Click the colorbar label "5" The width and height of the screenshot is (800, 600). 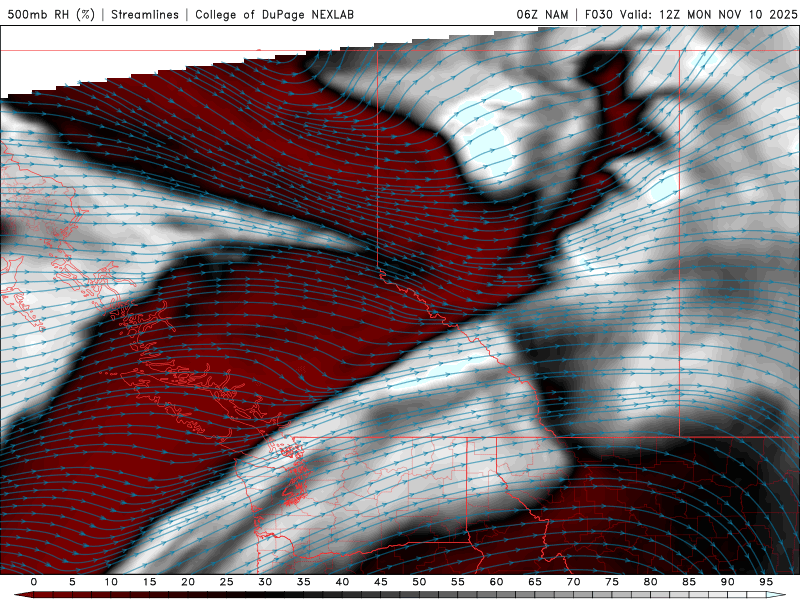(72, 582)
